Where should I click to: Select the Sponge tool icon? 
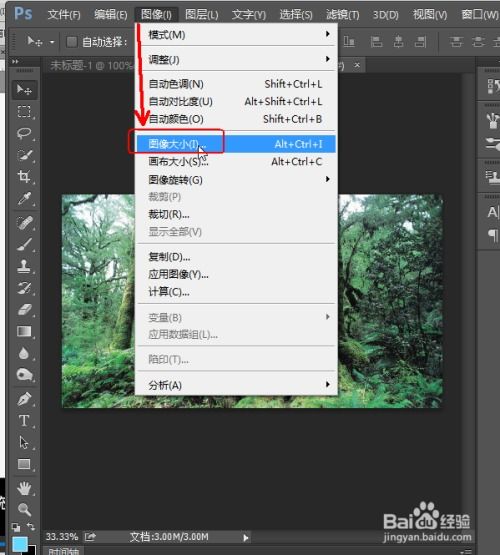pos(24,374)
